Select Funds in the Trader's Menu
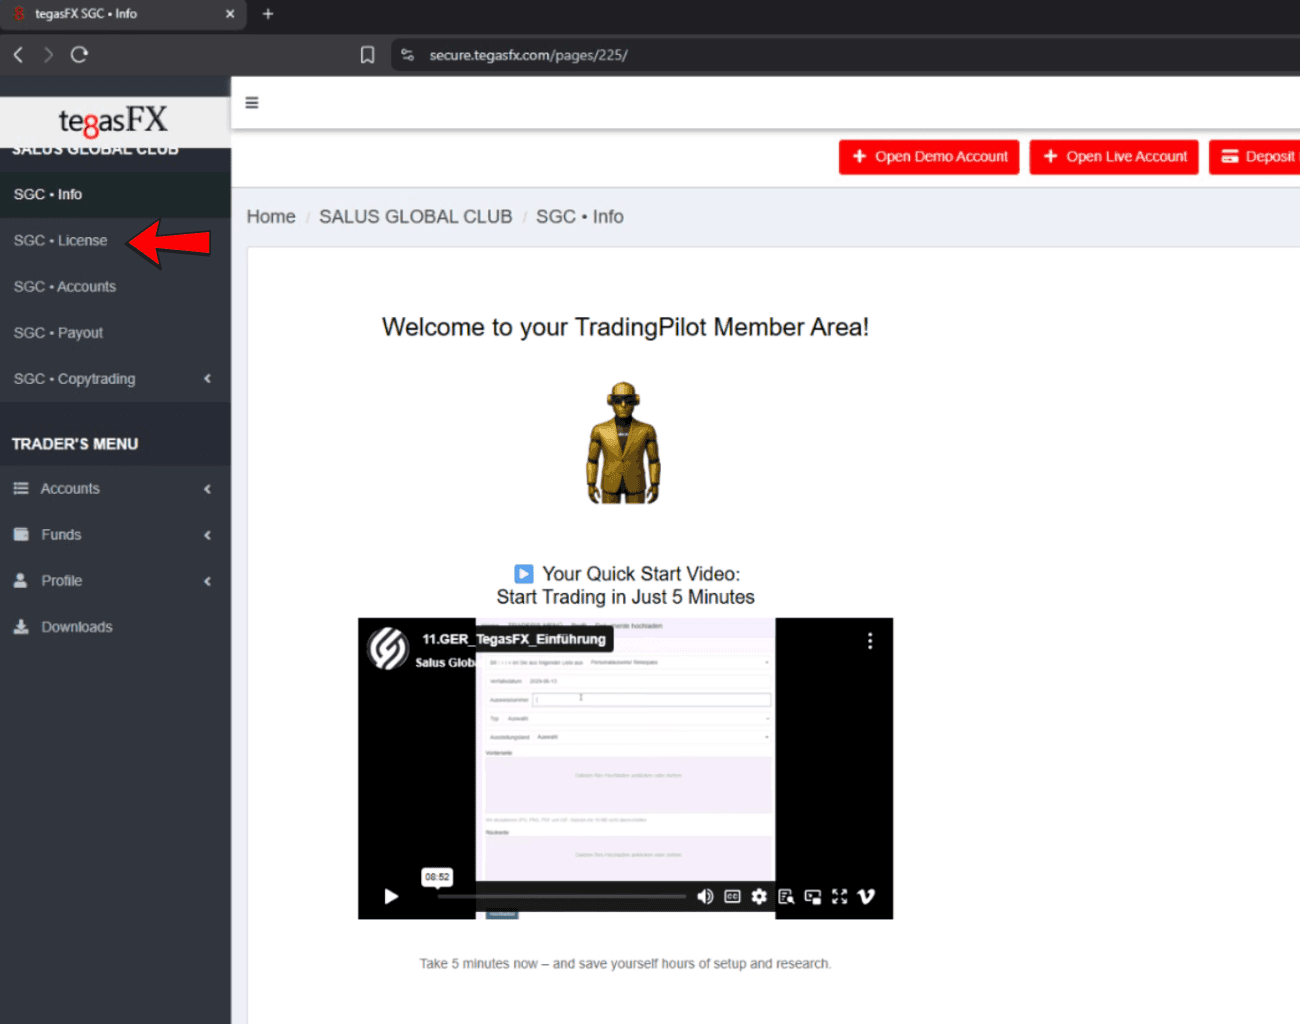Viewport: 1300px width, 1024px height. pos(61,534)
